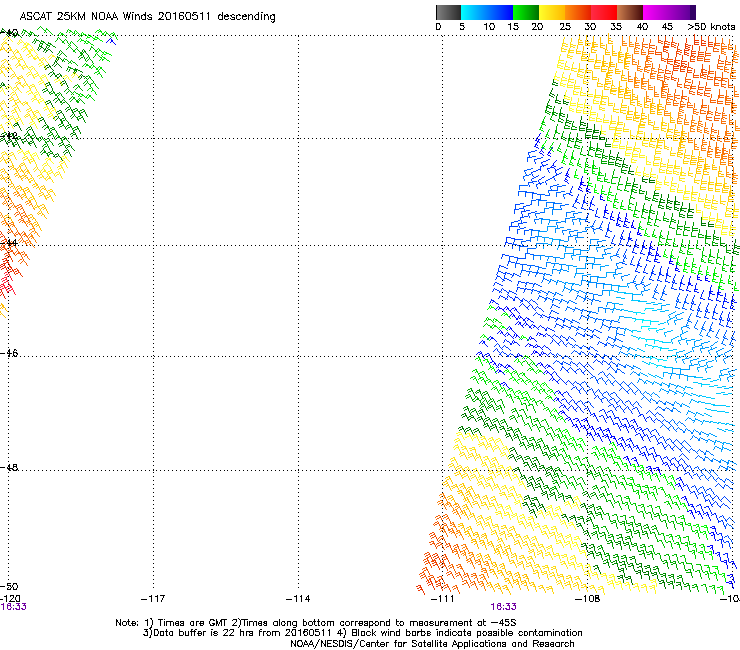Click the '-46' latitude axis label
Viewport: 740px width, 650px height.
click(9, 353)
